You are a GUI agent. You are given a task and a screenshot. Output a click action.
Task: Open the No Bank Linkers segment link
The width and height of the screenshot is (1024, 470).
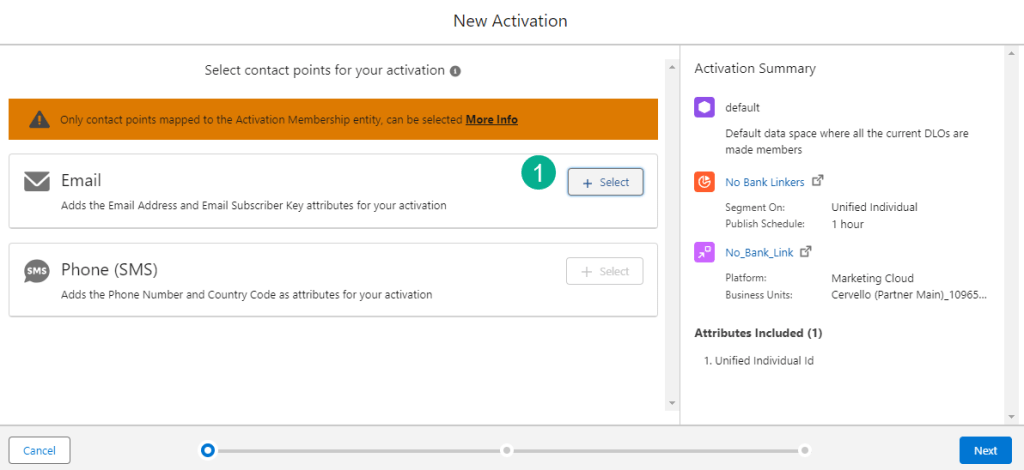[x=765, y=182]
